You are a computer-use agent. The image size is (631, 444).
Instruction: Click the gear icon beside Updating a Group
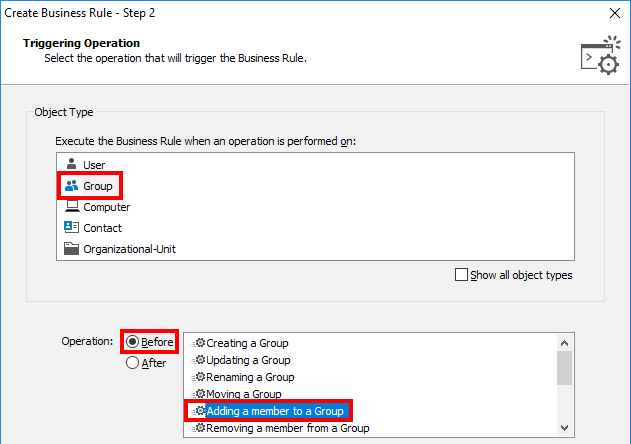coord(199,360)
